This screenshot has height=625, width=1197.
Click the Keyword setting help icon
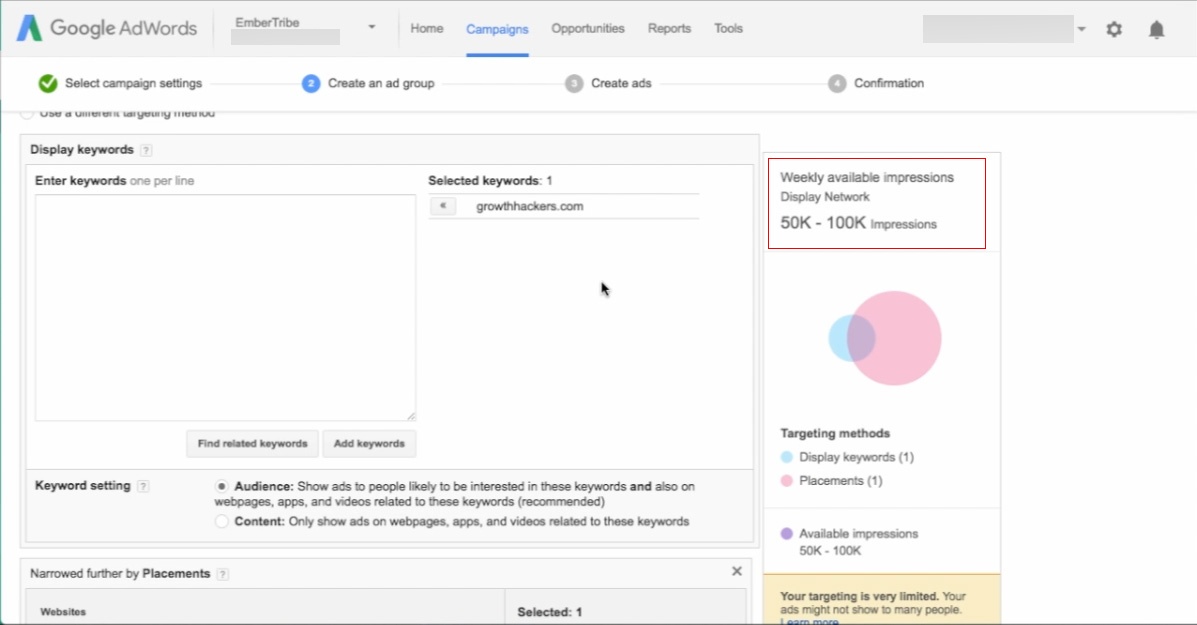click(143, 486)
